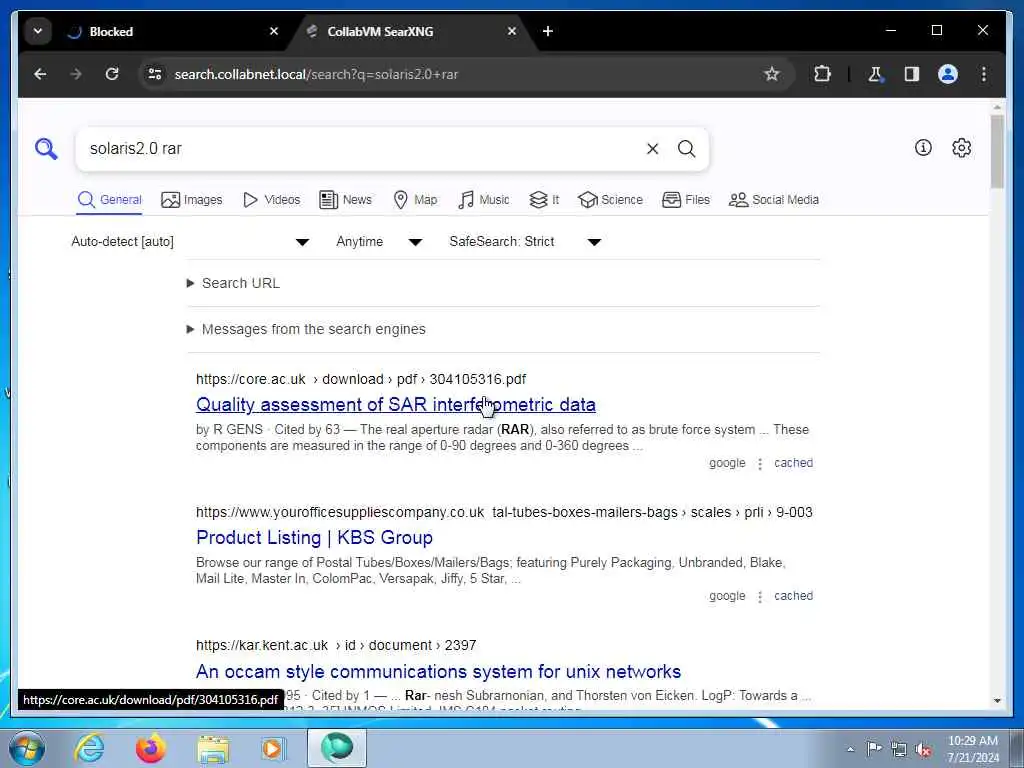This screenshot has width=1024, height=768.
Task: Select the General category
Action: [x=109, y=200]
